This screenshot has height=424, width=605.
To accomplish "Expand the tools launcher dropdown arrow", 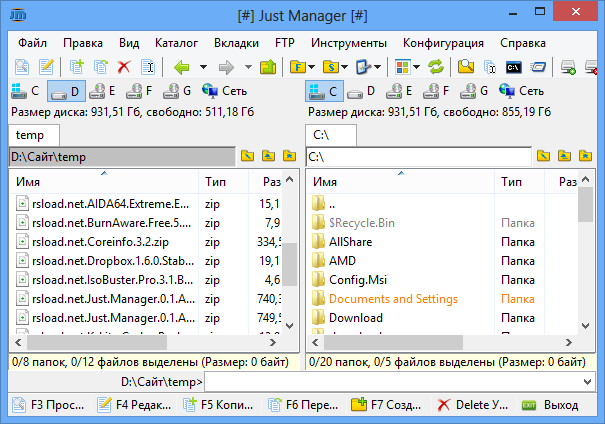I will 378,67.
